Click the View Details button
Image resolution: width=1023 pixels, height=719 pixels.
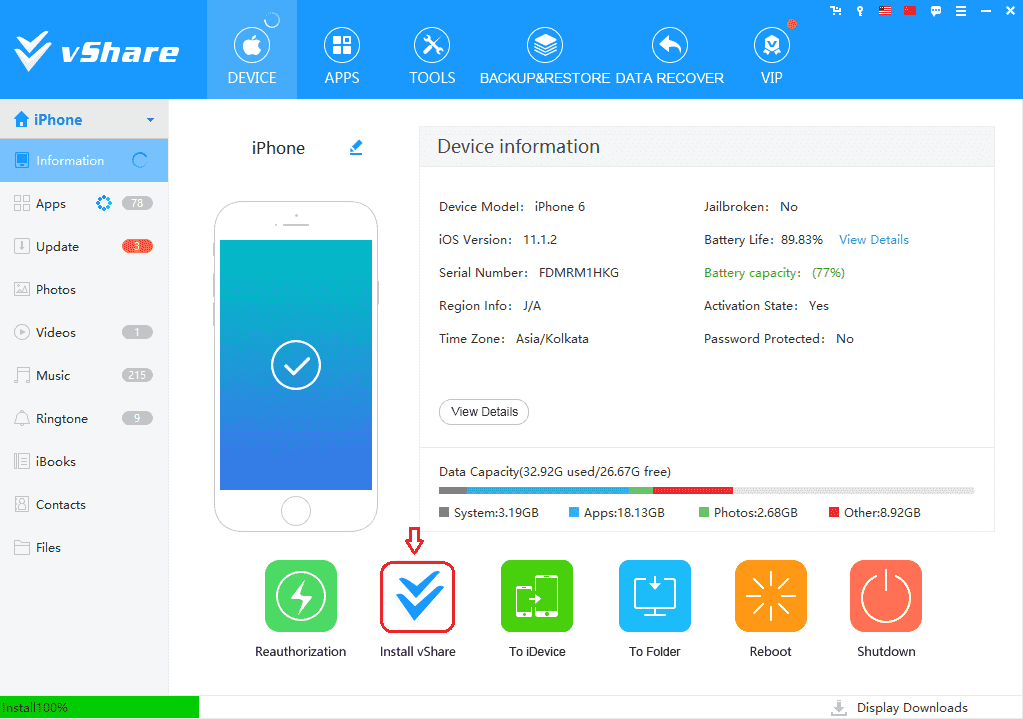484,412
